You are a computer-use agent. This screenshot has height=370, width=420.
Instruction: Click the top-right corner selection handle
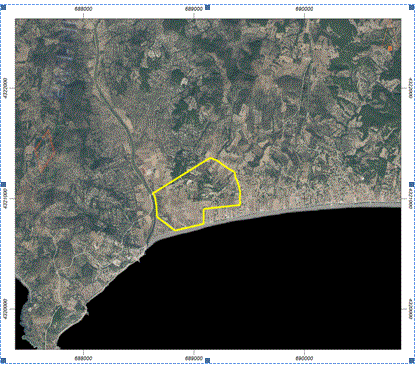(412, 7)
